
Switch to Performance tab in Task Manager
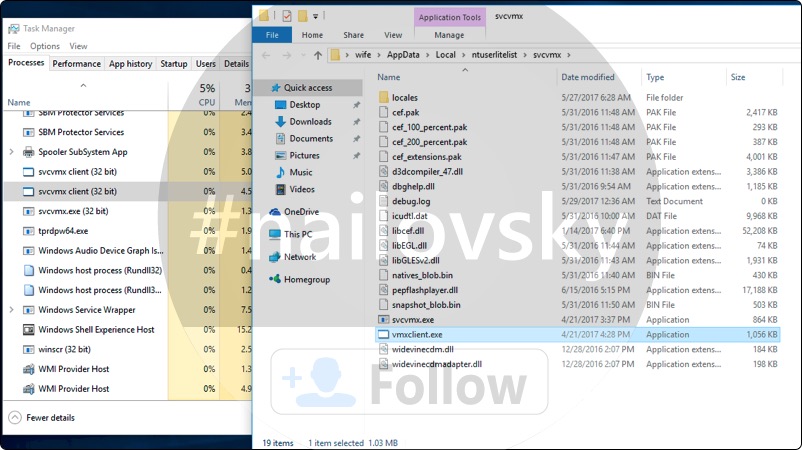click(76, 63)
